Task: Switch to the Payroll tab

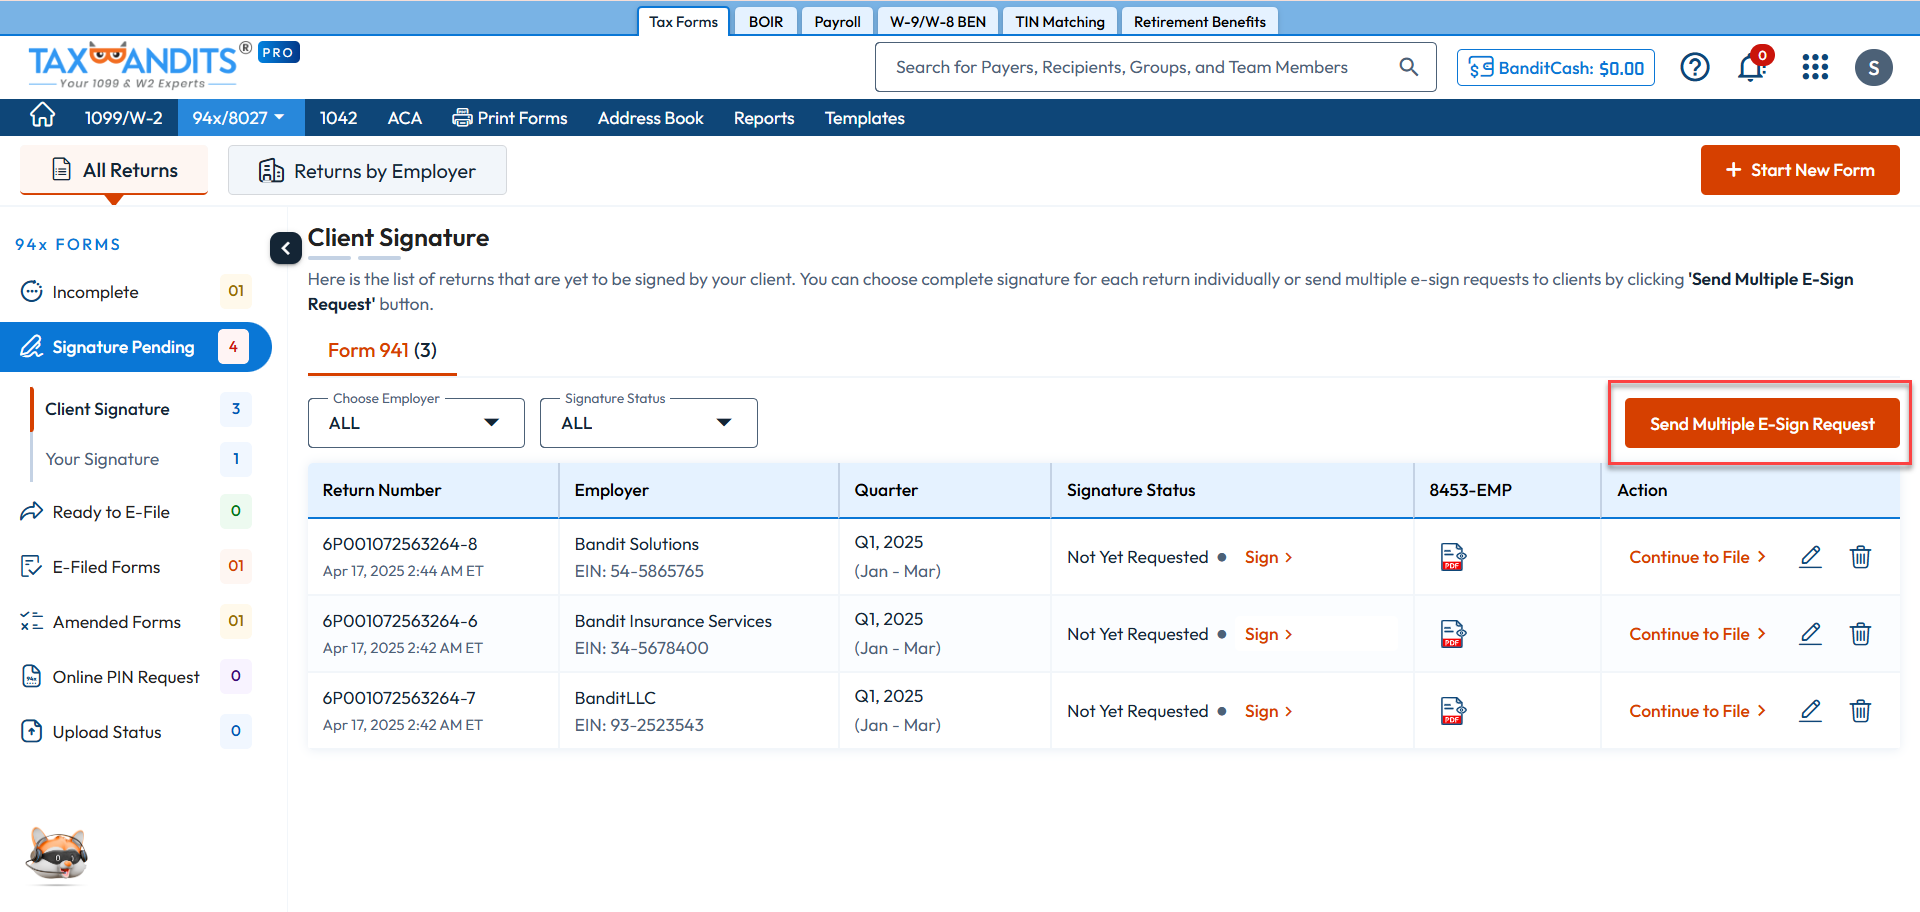Action: [x=837, y=21]
